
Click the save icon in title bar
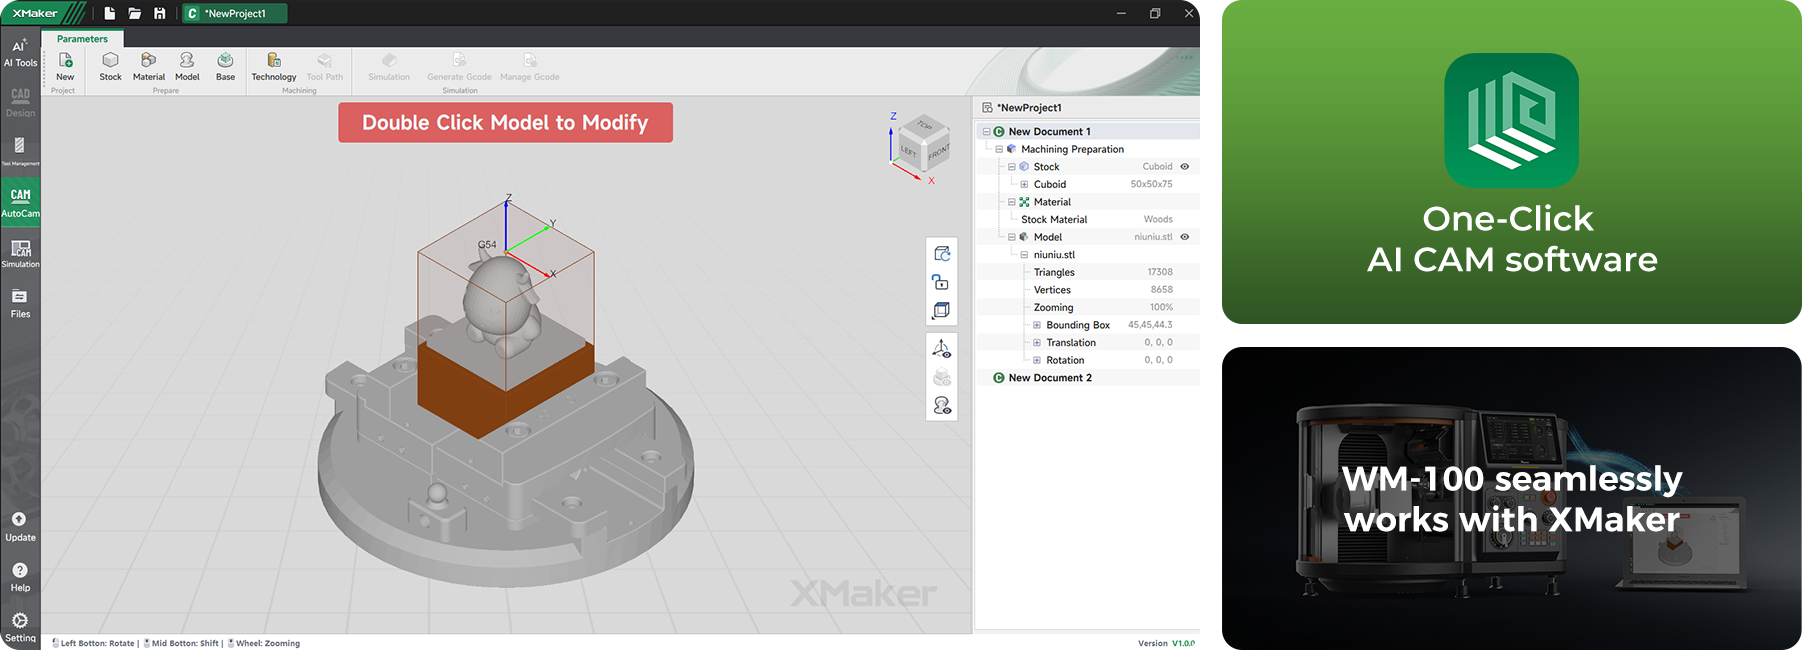click(159, 13)
